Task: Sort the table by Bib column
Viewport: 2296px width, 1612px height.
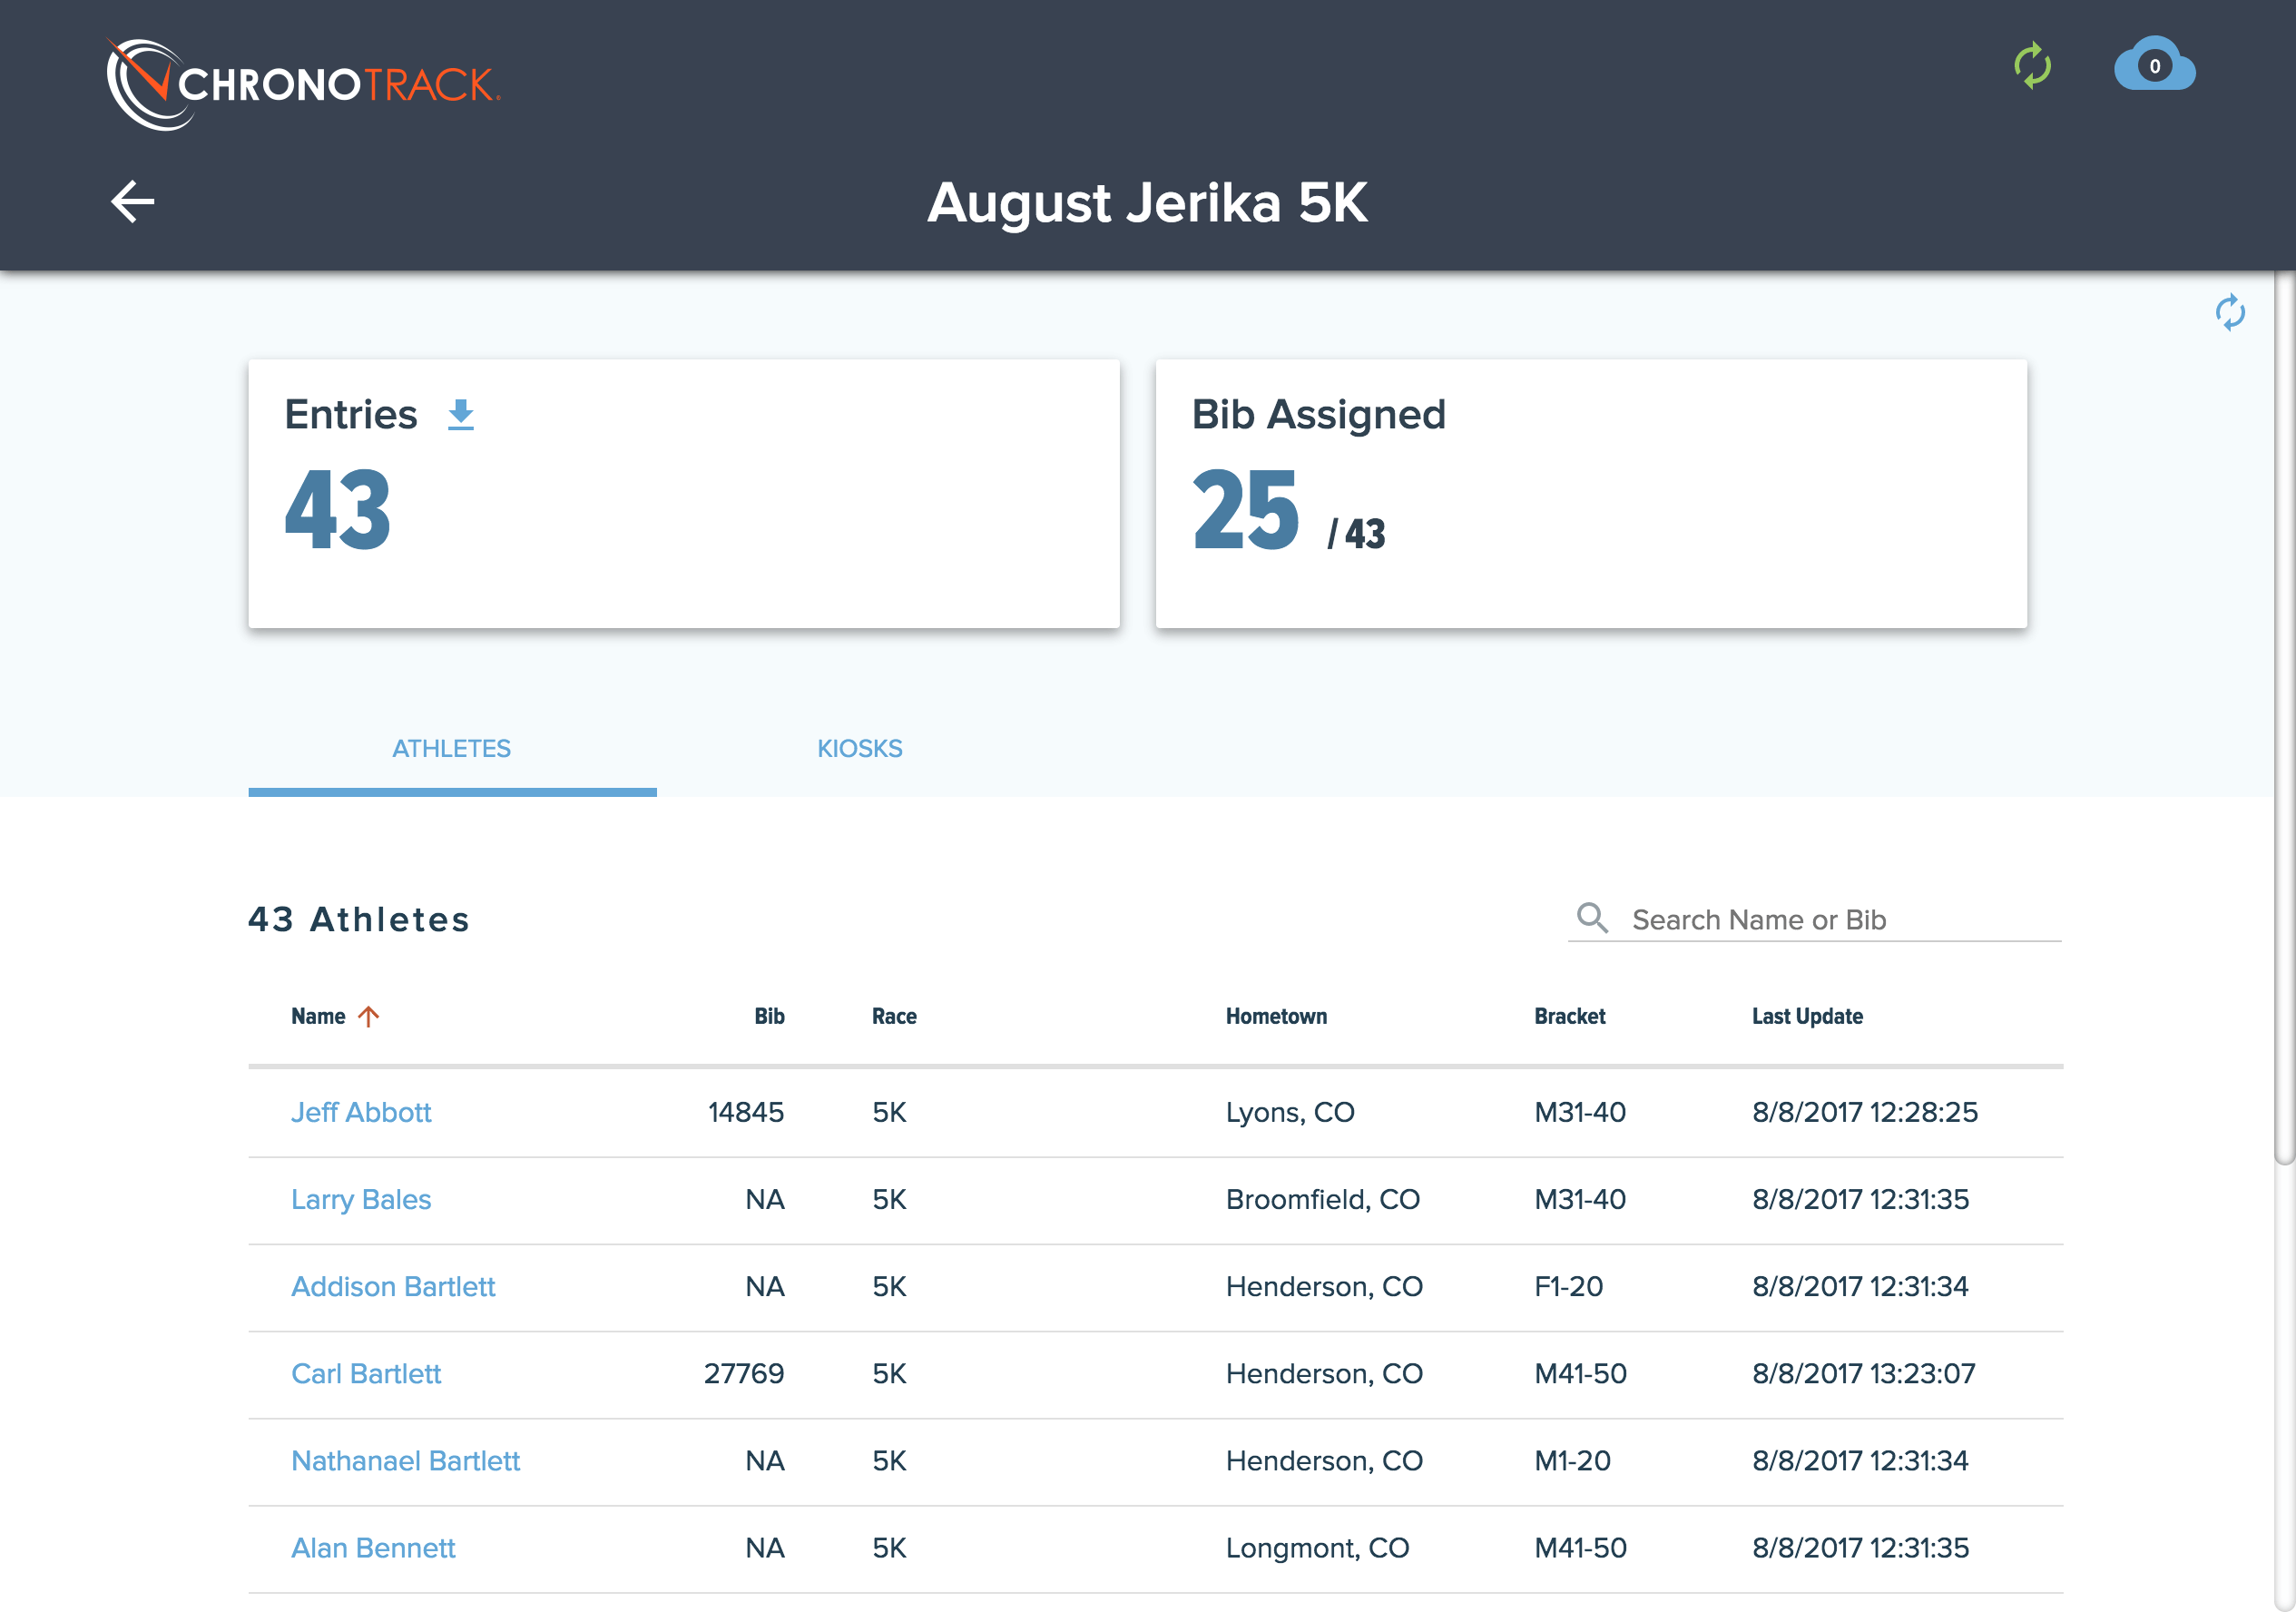Action: click(768, 1016)
